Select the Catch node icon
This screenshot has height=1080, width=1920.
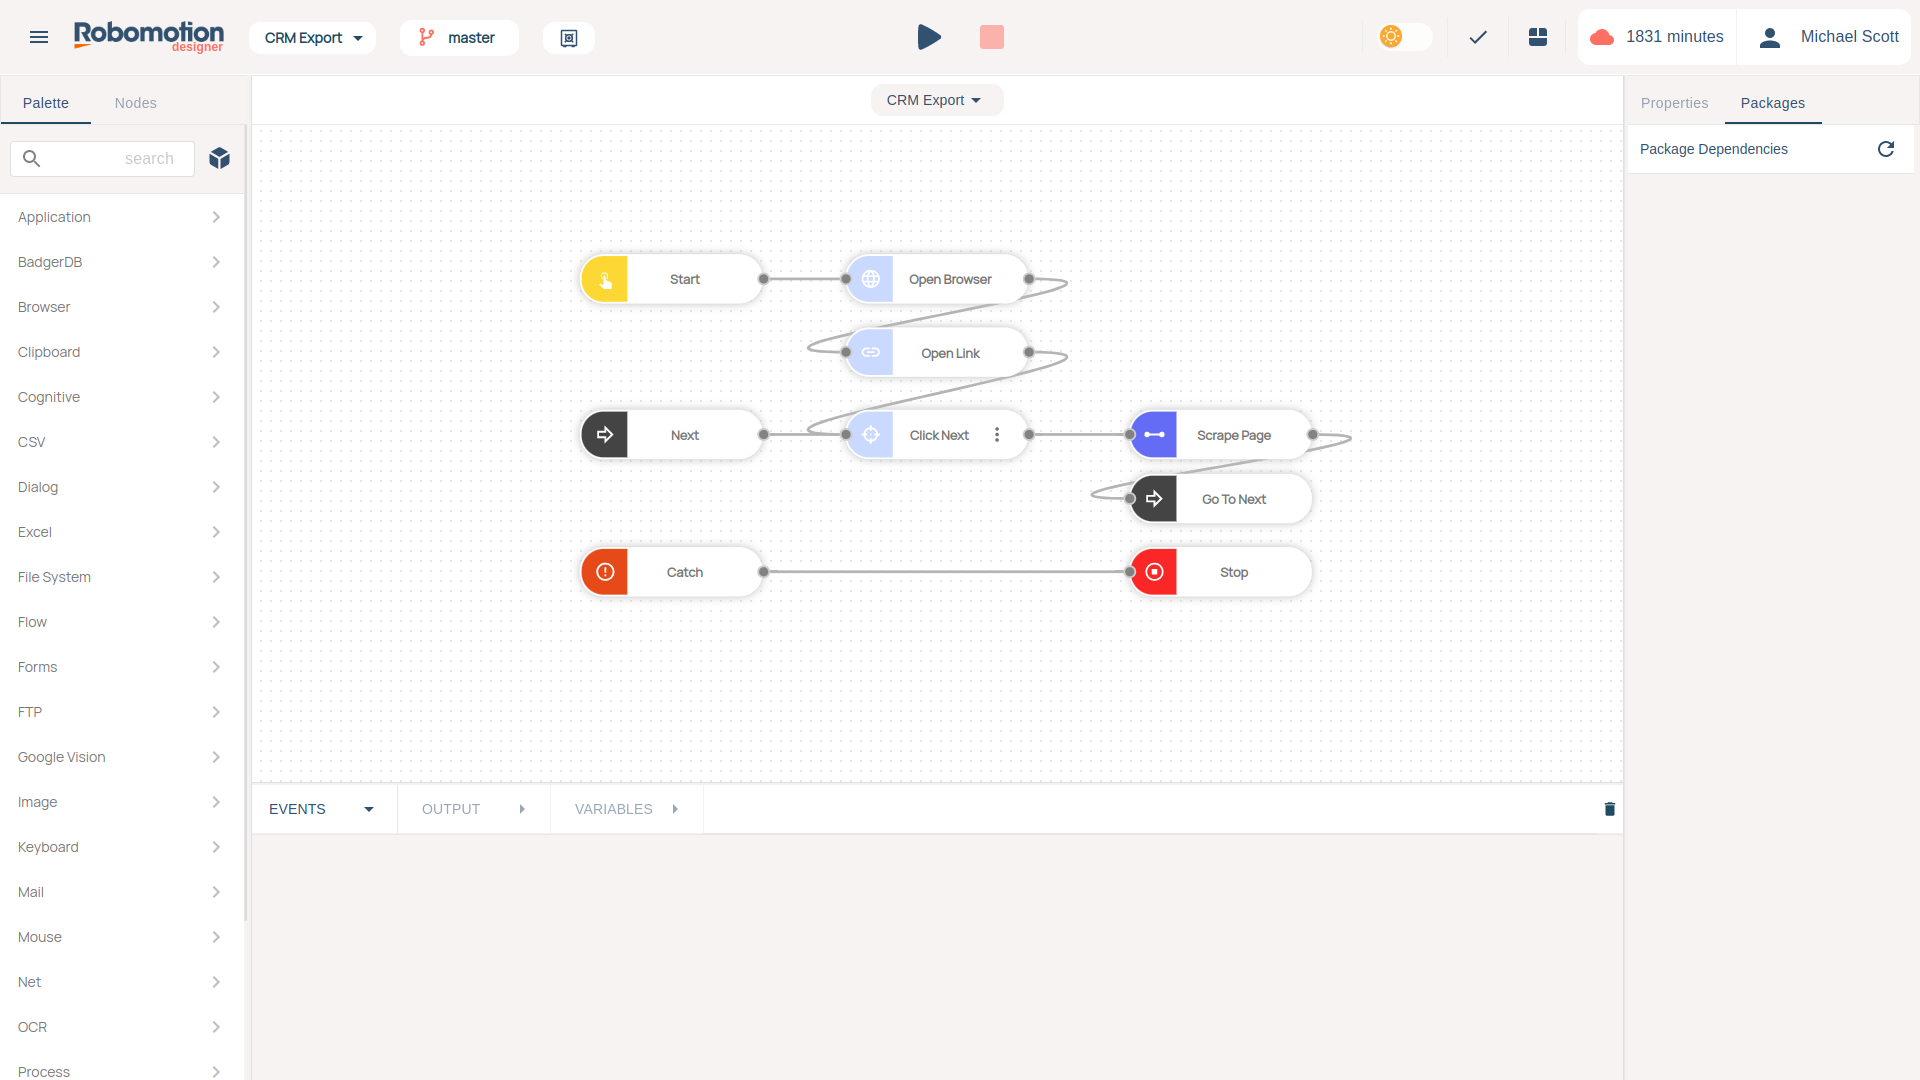pos(605,572)
